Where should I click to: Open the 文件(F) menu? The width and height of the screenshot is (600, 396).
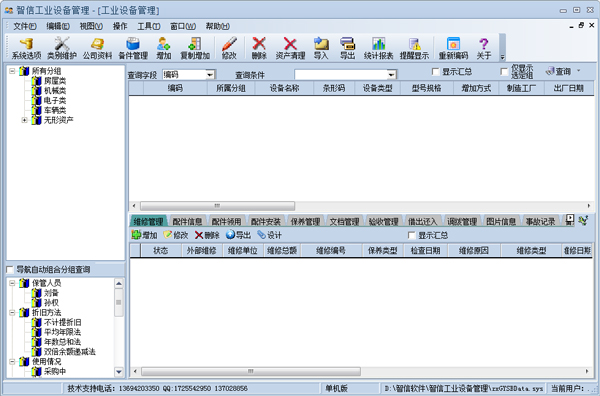pyautogui.click(x=25, y=26)
